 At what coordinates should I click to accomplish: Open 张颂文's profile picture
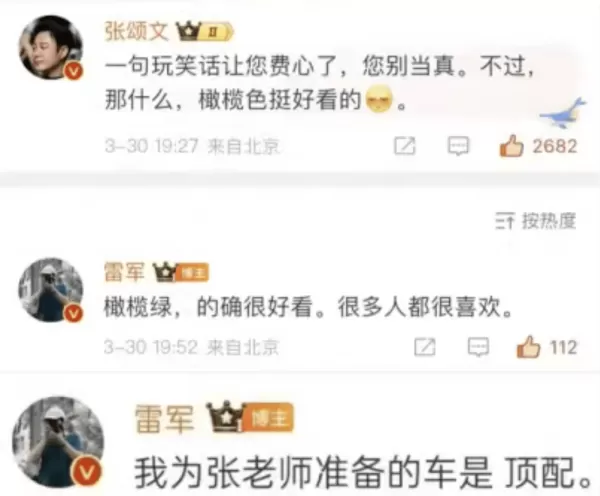click(x=51, y=47)
